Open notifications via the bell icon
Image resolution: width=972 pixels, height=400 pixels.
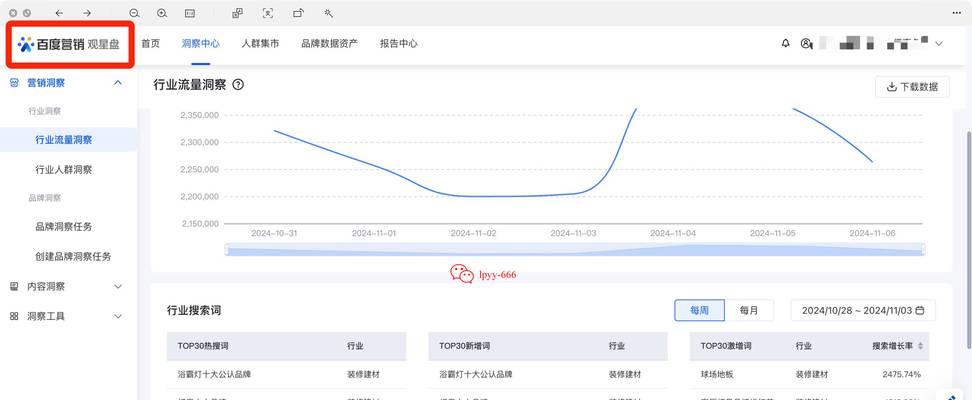(786, 43)
